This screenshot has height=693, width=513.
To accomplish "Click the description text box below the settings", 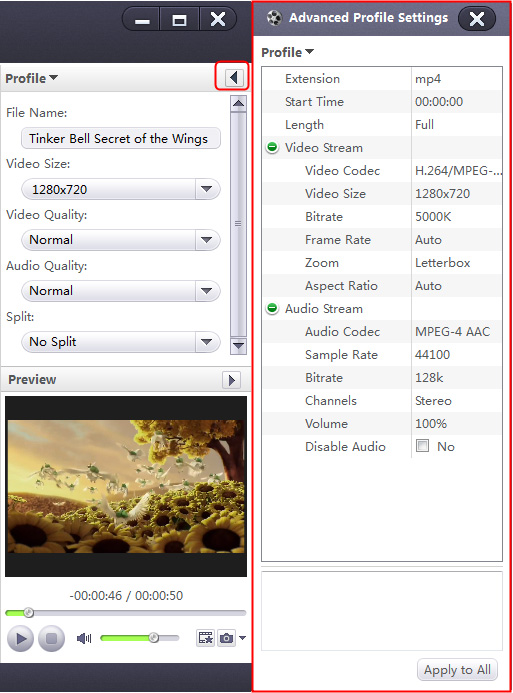I will click(382, 611).
